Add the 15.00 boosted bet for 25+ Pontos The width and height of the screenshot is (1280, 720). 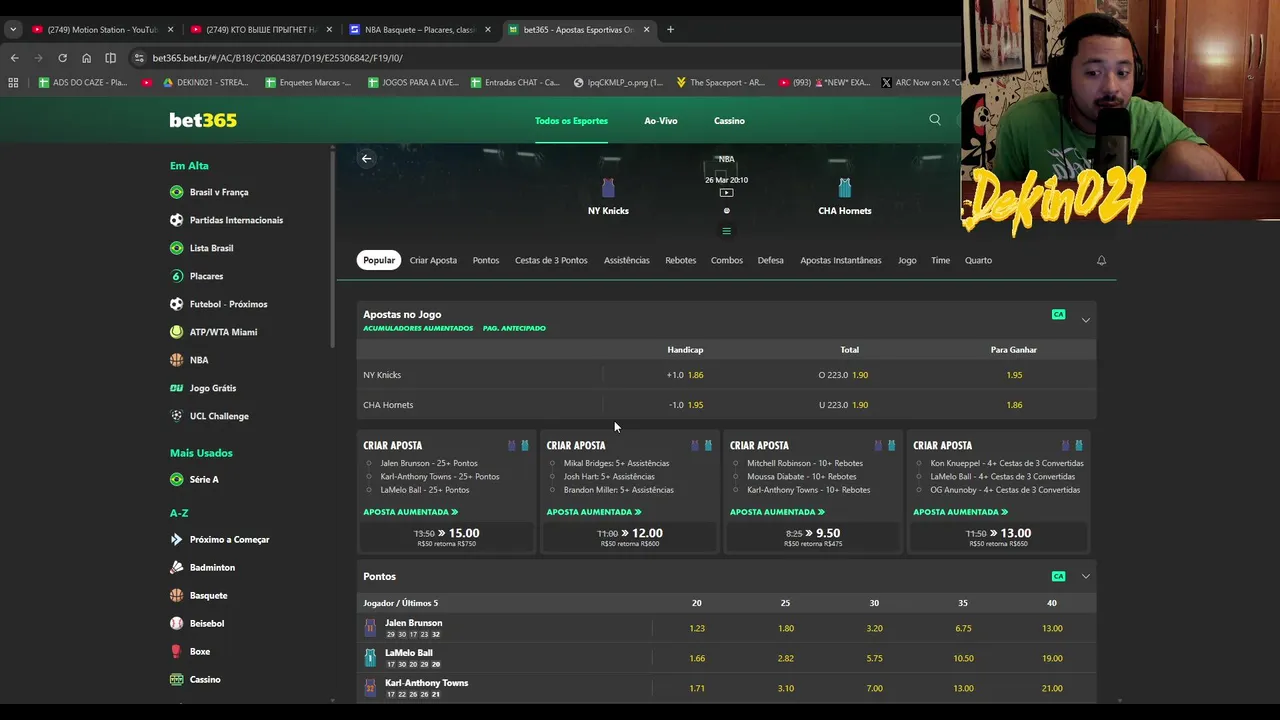[x=447, y=537]
